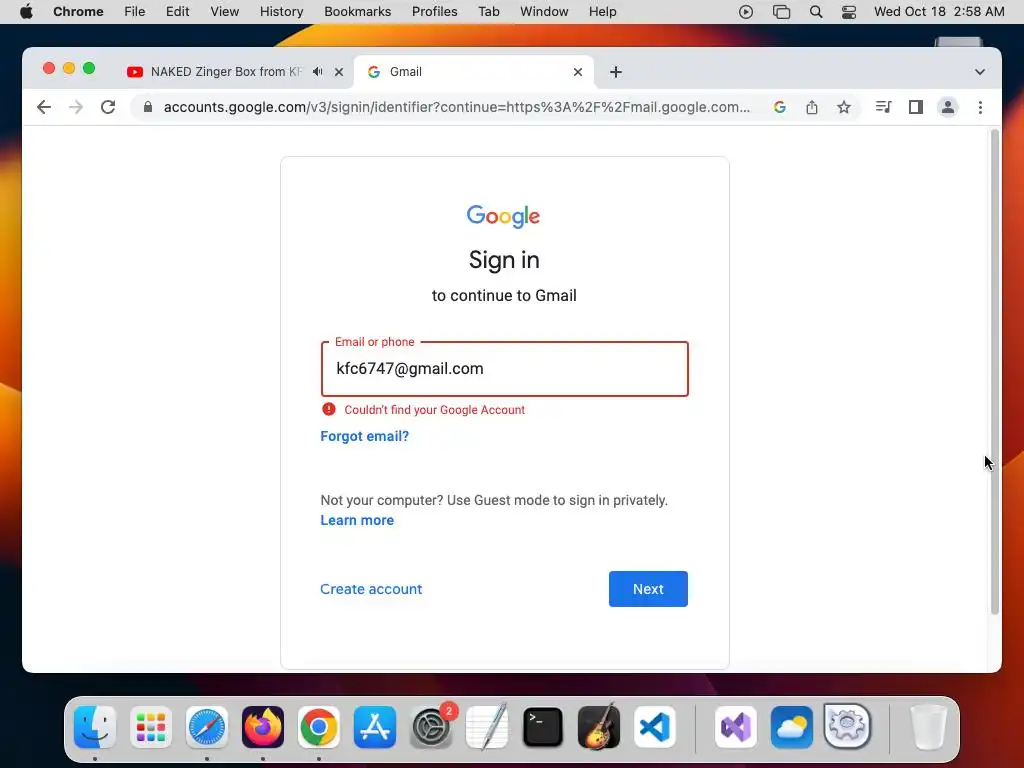
Task: Open the History menu
Action: click(281, 12)
